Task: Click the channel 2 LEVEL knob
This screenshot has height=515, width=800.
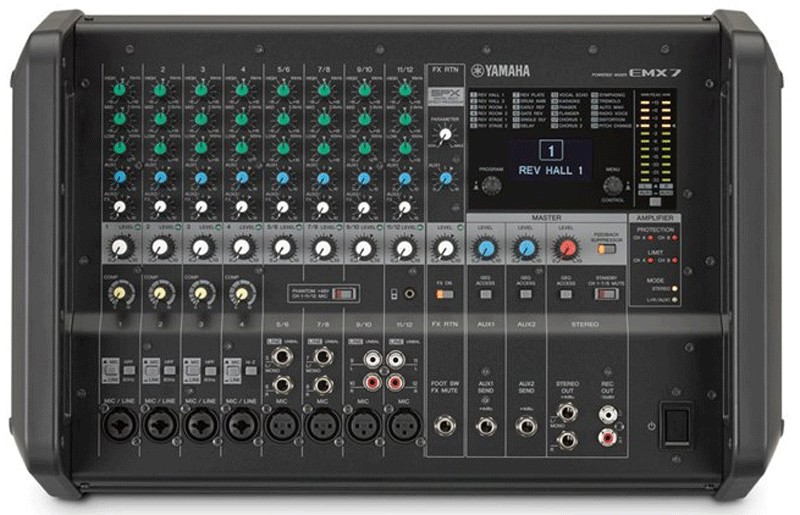Action: click(x=160, y=248)
